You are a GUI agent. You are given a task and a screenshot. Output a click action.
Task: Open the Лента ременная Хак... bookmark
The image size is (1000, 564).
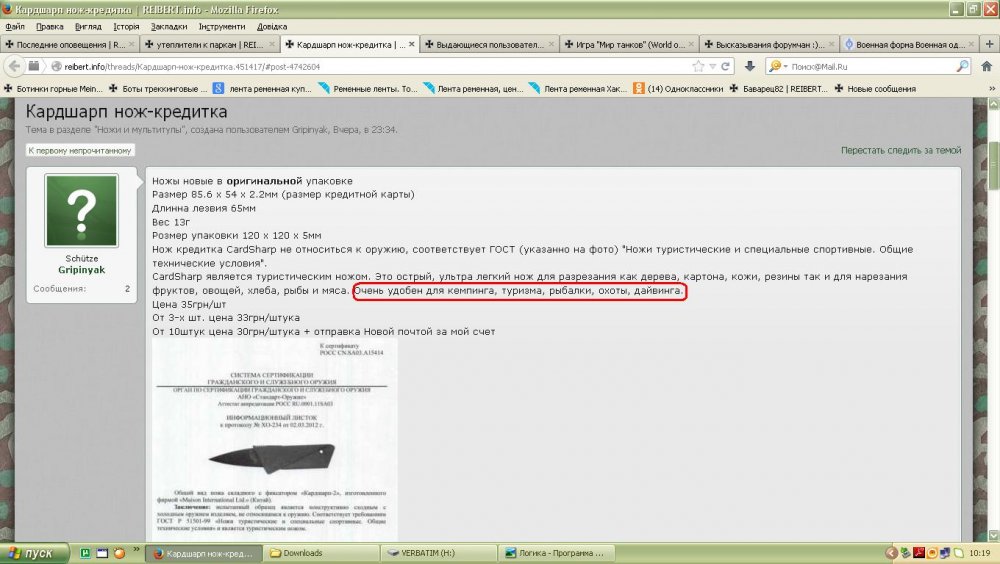point(578,89)
